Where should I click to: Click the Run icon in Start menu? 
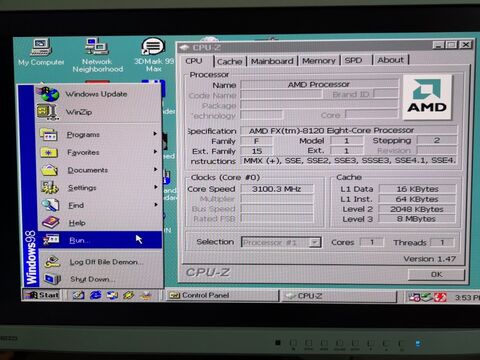click(x=51, y=240)
